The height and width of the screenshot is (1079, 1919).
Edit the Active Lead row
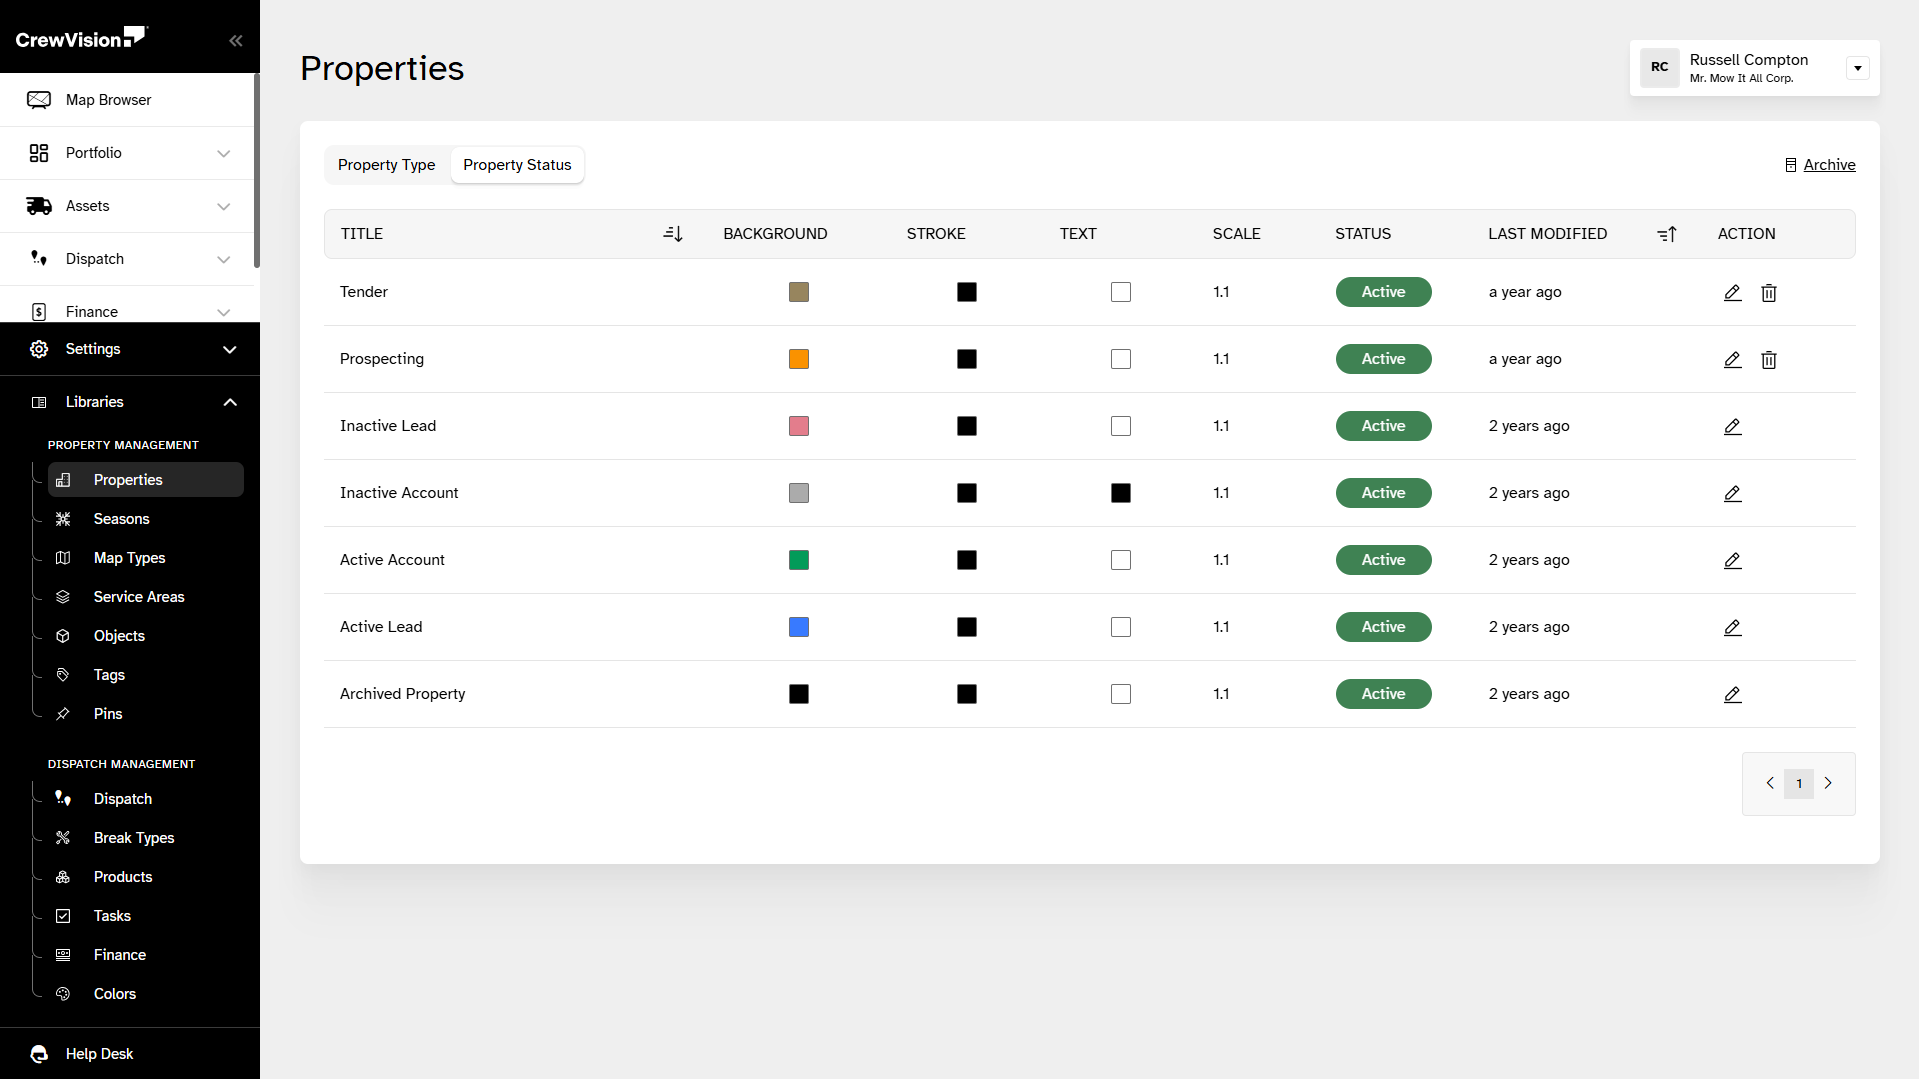[1733, 628]
